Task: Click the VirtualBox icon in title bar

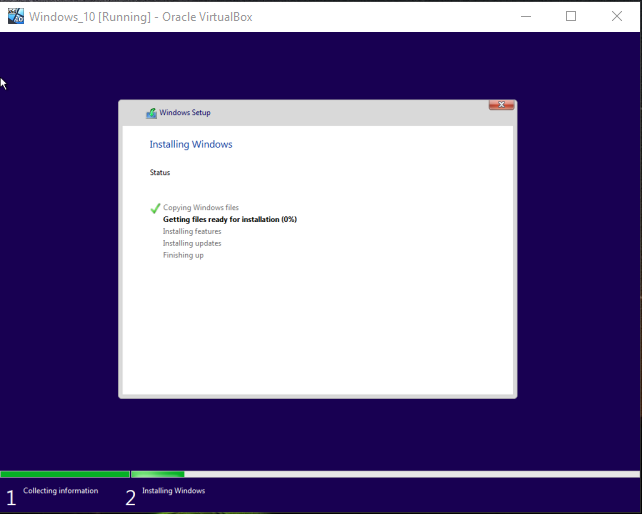Action: pyautogui.click(x=15, y=16)
